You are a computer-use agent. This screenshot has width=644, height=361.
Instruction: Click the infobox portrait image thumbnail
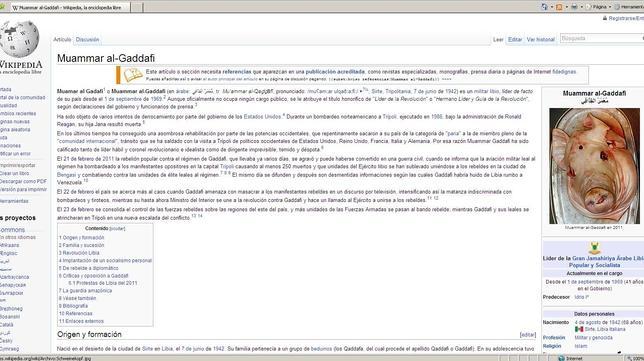pos(594,166)
